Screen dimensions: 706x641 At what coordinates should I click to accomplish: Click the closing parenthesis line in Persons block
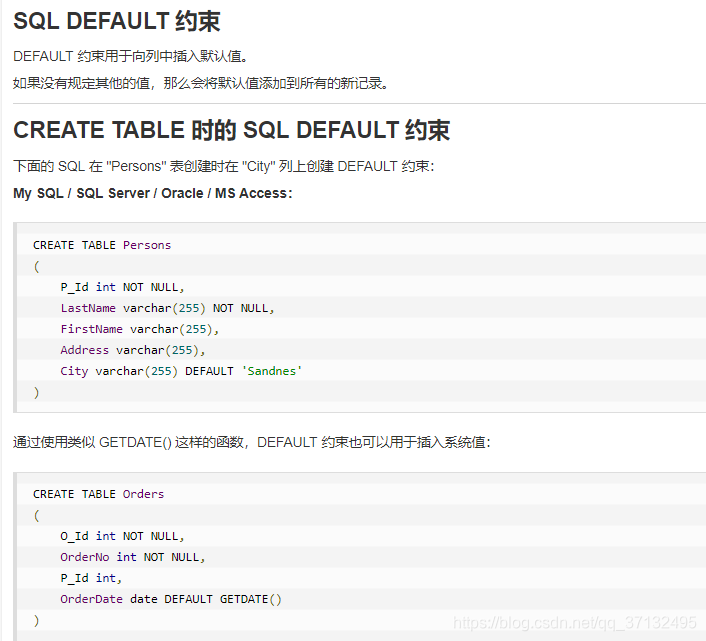36,392
